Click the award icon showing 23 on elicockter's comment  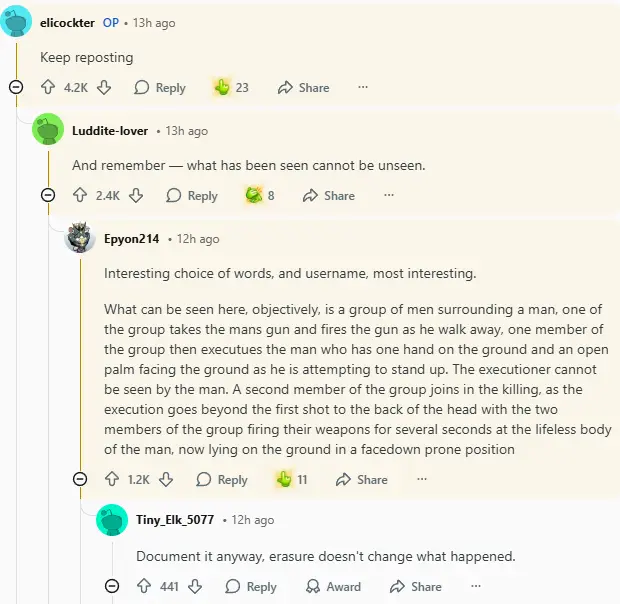click(223, 88)
